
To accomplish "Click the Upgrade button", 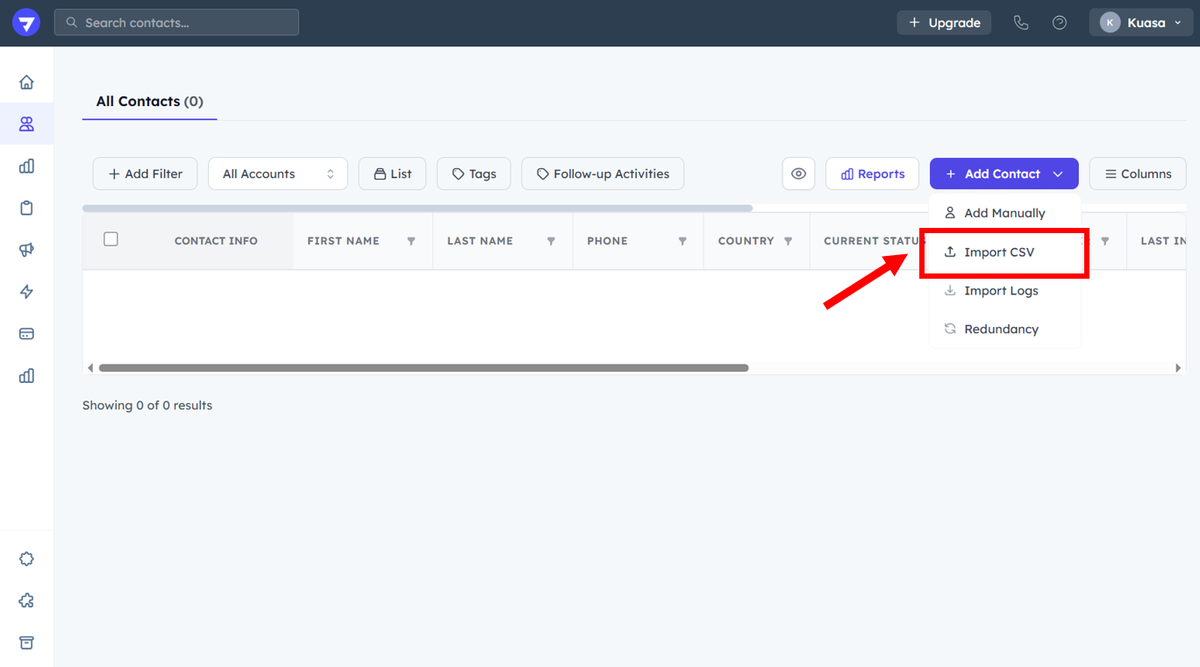I will click(x=944, y=23).
